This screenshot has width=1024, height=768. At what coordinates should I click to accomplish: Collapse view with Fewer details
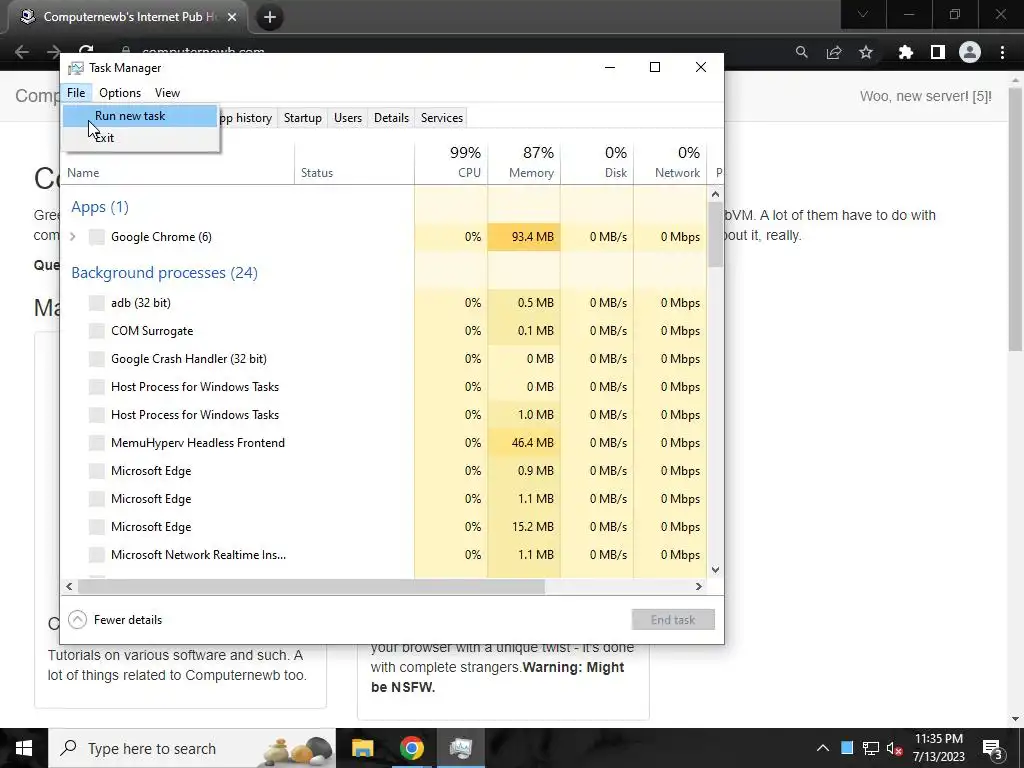(115, 620)
